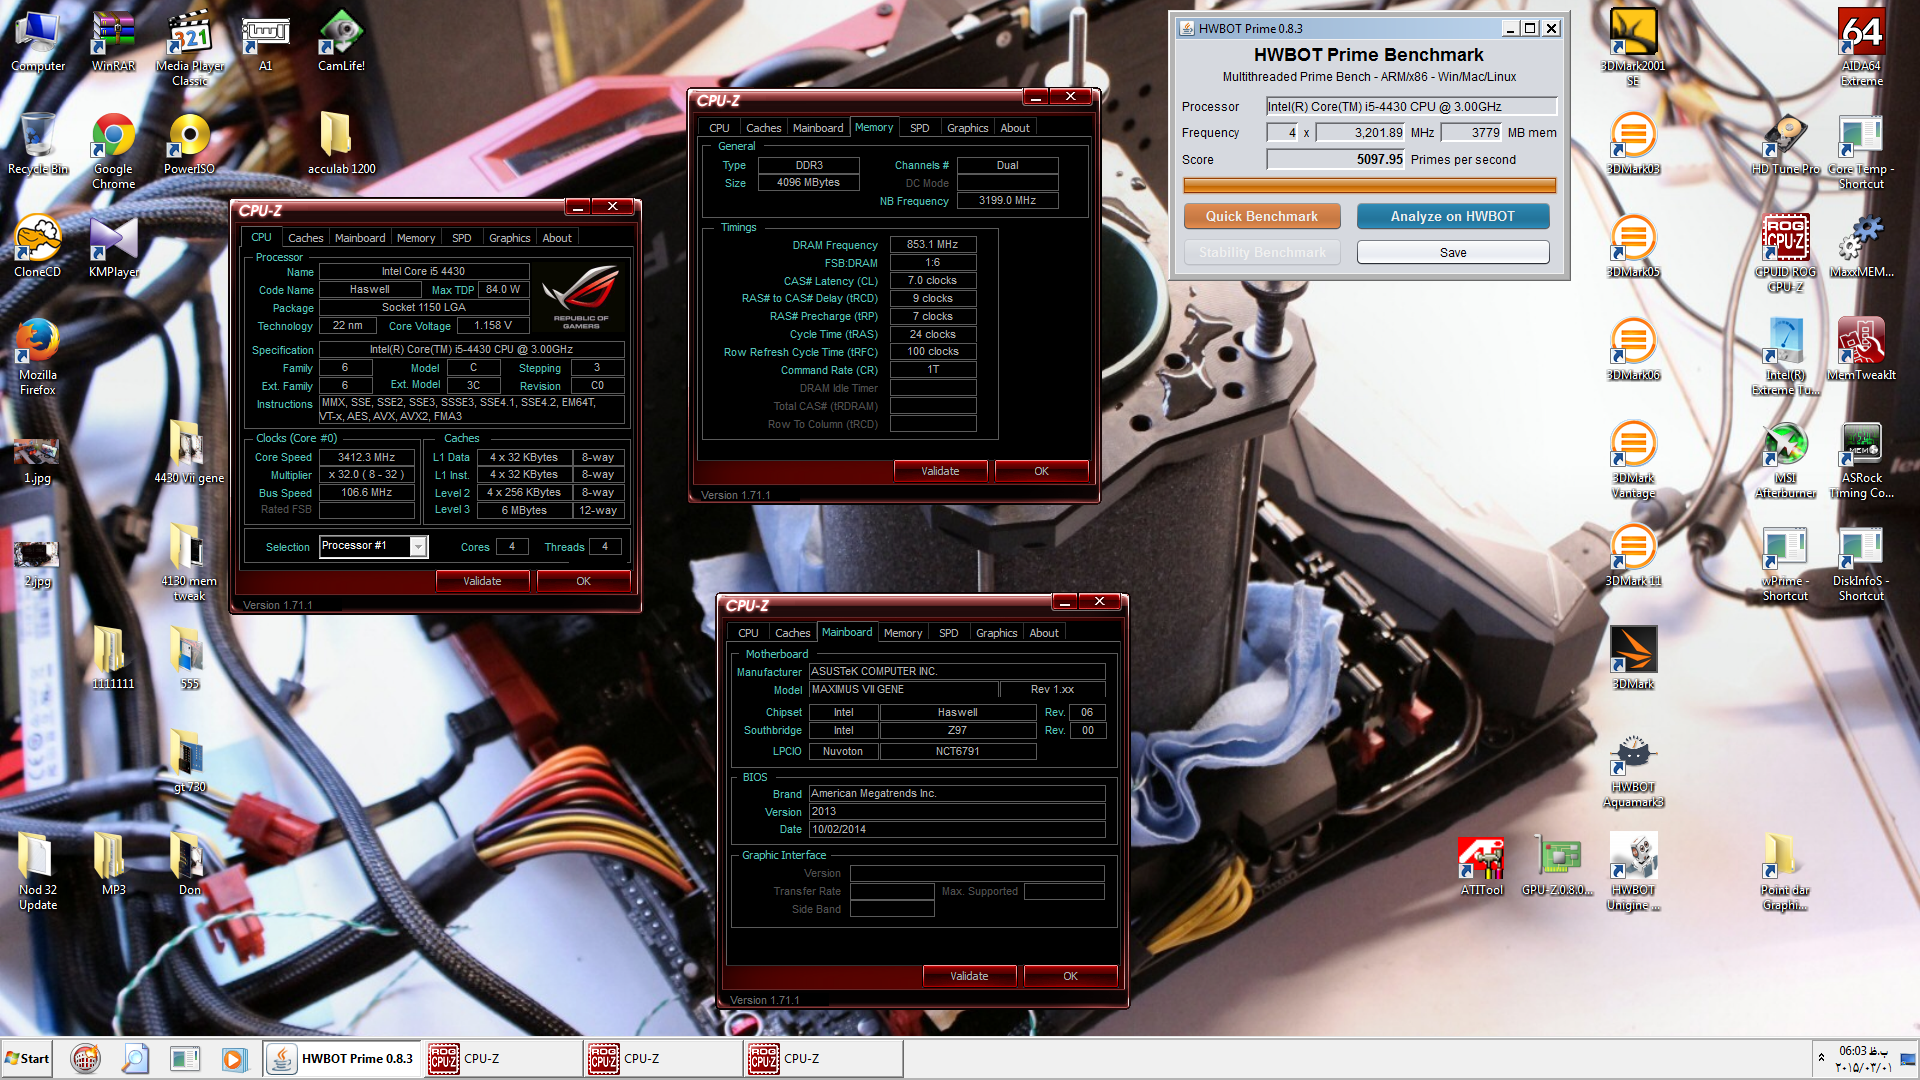
Task: Open PowerISO desktop icon
Action: point(189,143)
